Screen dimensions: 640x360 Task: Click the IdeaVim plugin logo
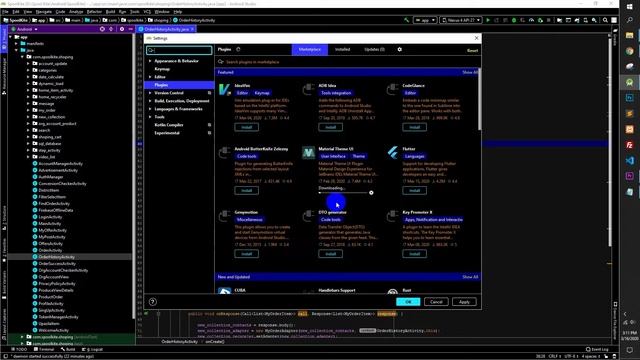[224, 89]
